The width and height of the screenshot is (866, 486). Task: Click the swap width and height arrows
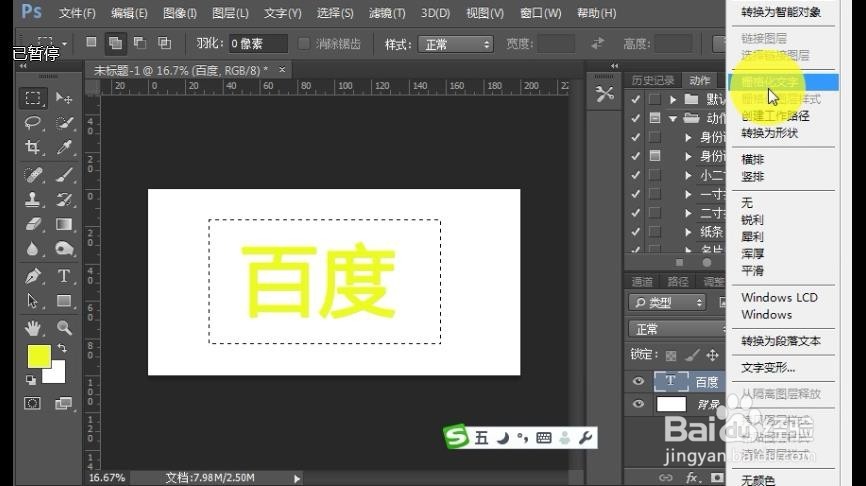pos(598,44)
